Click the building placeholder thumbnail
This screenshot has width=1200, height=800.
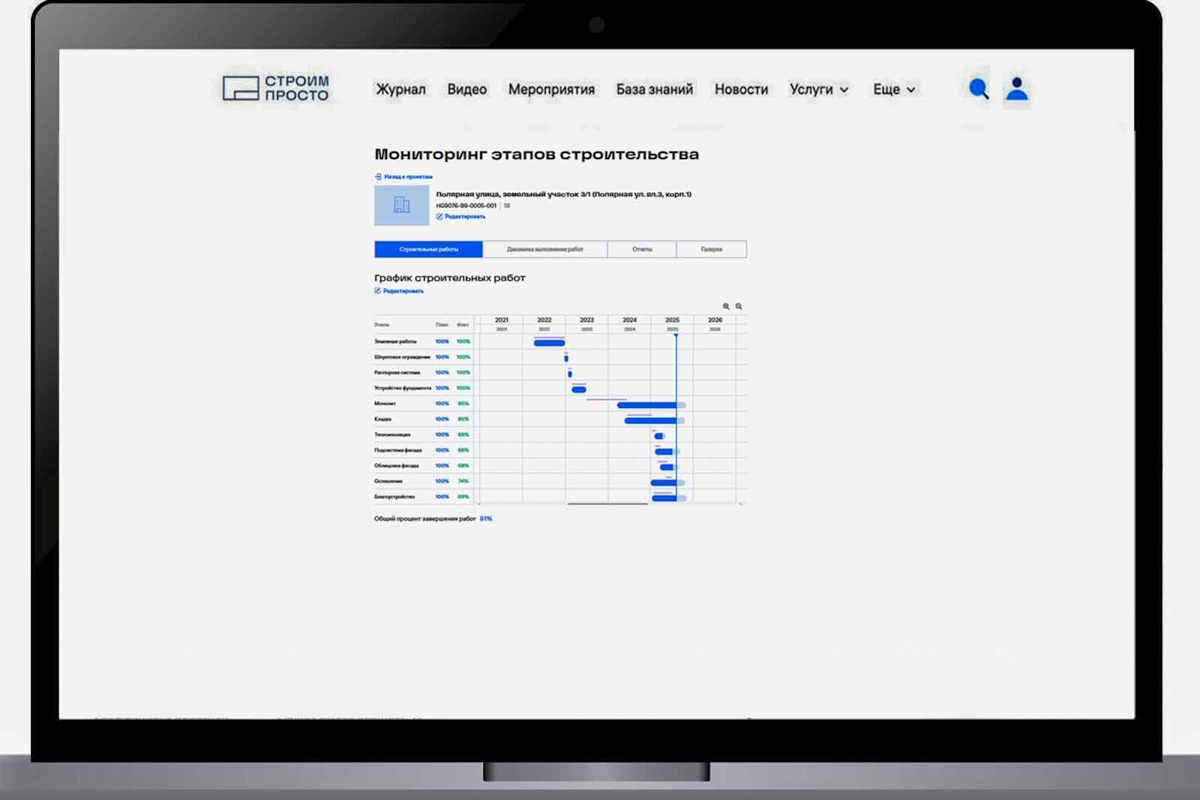401,205
